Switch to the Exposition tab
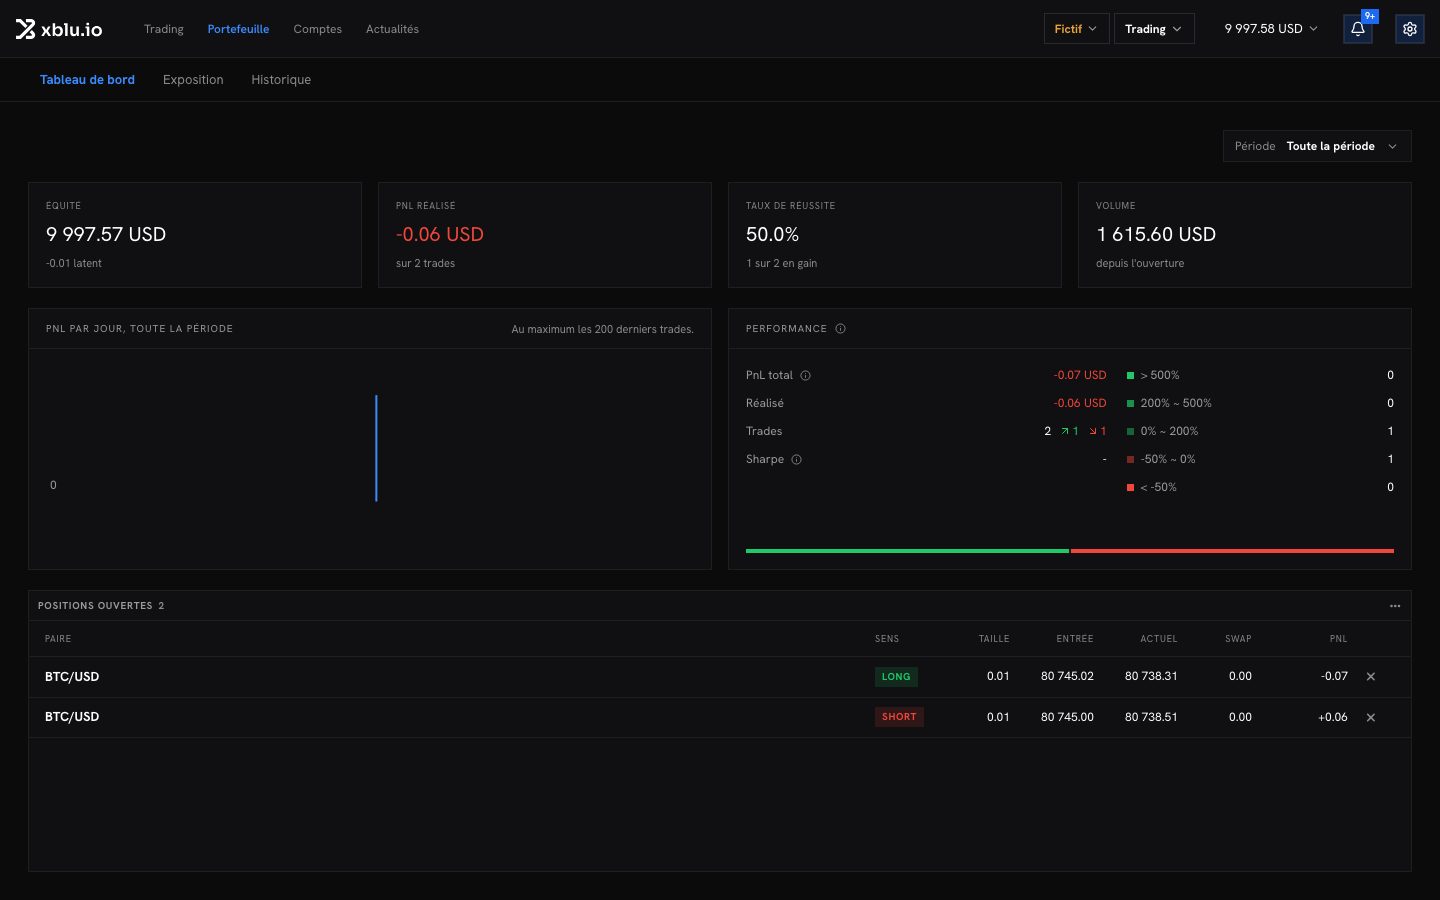The image size is (1440, 900). tap(193, 80)
